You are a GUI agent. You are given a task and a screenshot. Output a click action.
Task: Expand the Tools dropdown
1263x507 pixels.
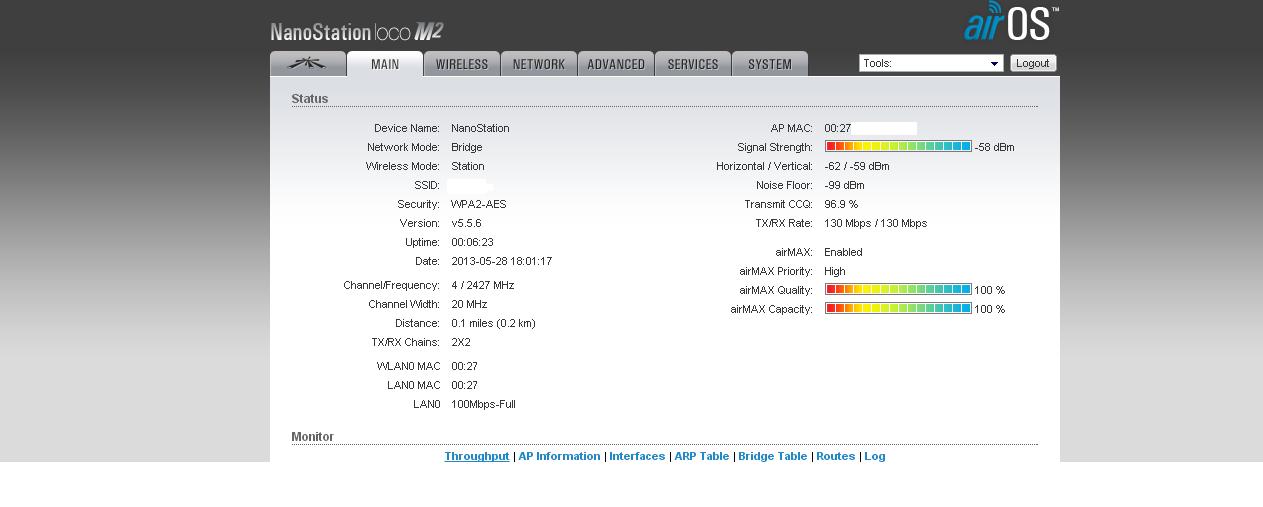pyautogui.click(x=930, y=63)
